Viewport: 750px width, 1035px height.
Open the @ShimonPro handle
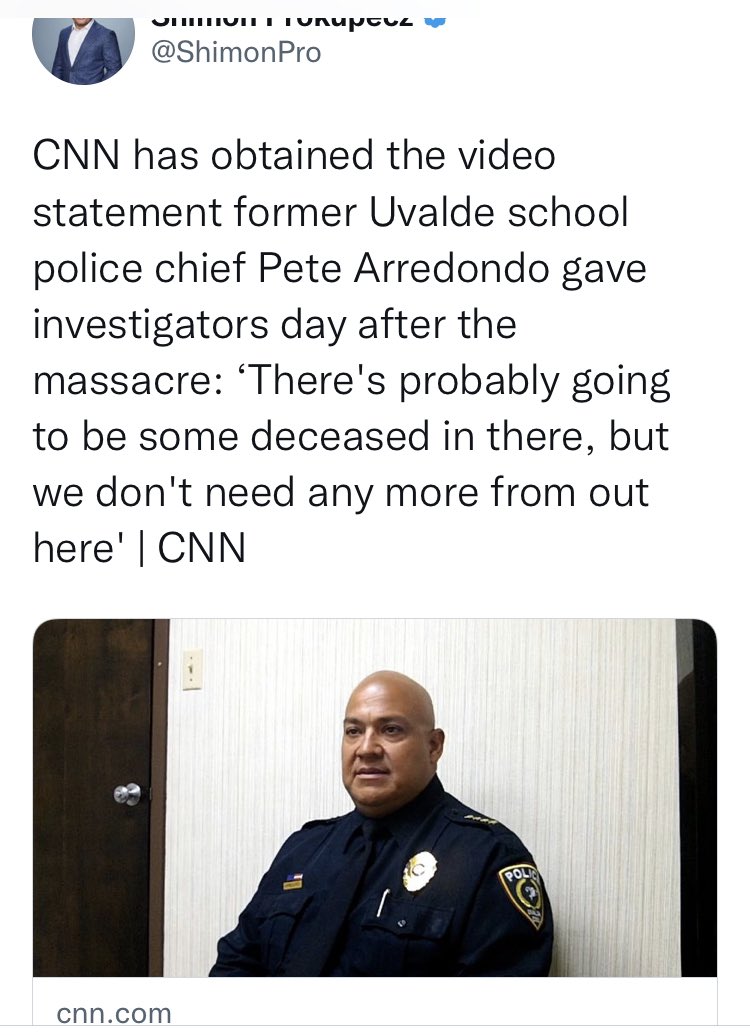tap(236, 53)
